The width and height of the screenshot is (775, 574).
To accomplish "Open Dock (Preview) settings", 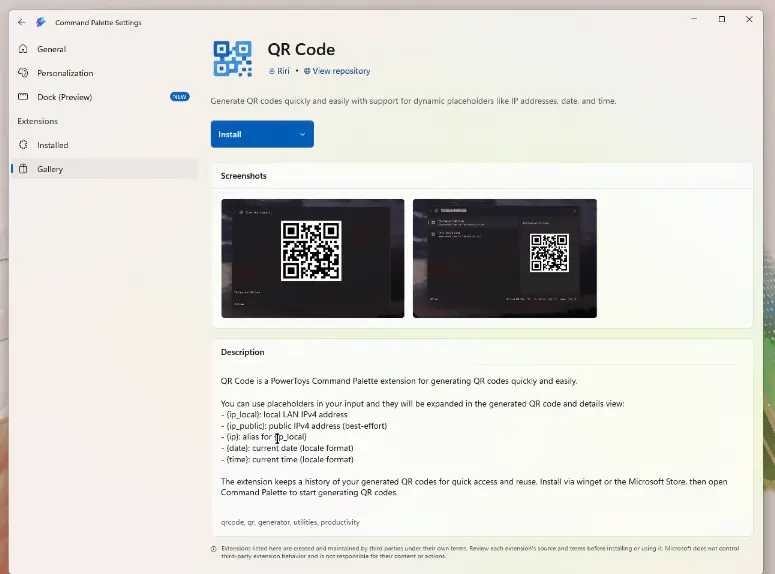I will point(104,97).
